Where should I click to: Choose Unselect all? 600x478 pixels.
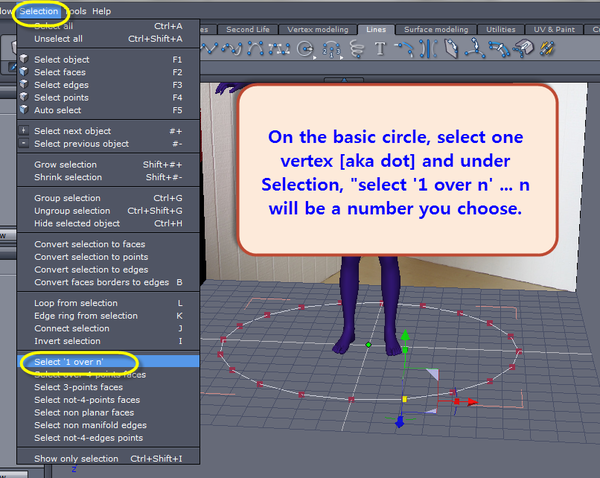108,39
